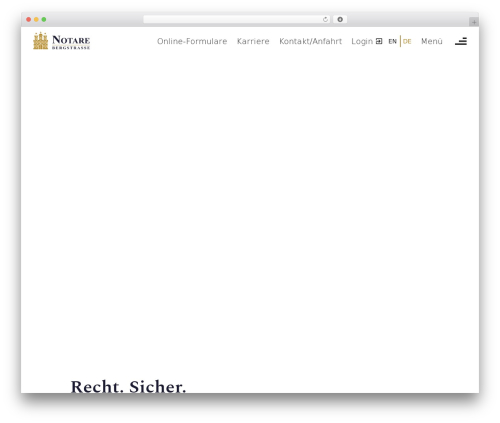500x423 pixels.
Task: Open the hamburger menu icon
Action: pos(461,41)
